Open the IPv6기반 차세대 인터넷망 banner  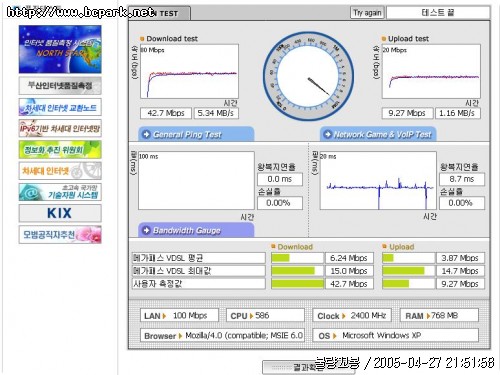60,128
